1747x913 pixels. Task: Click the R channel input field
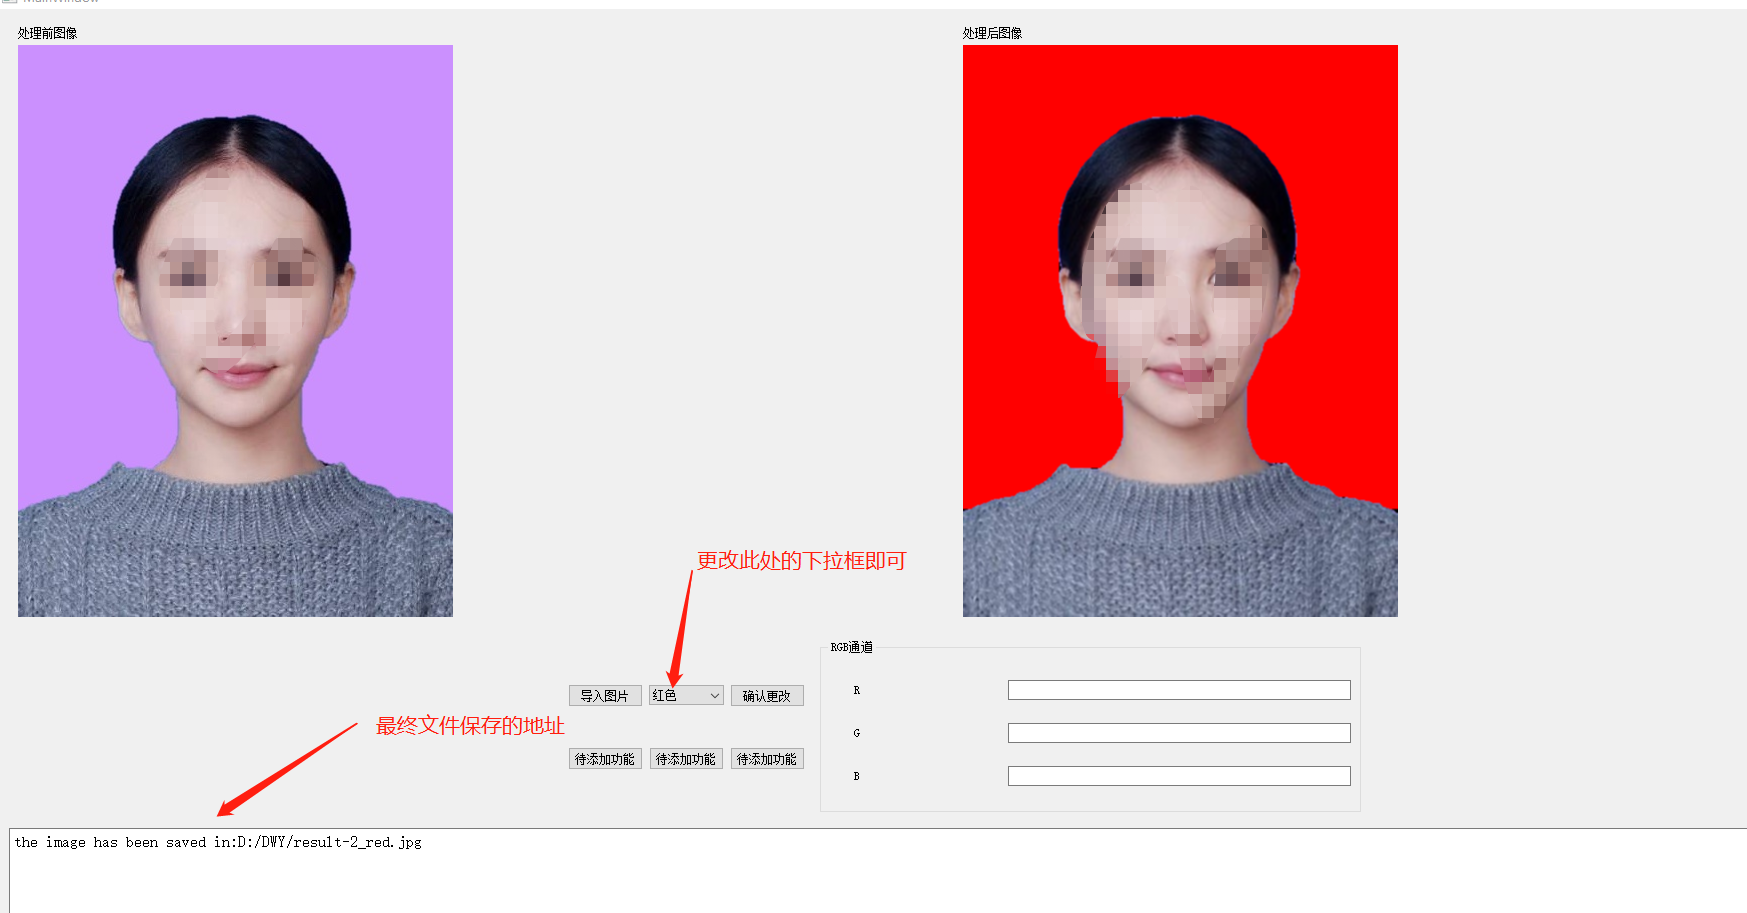pyautogui.click(x=1178, y=689)
